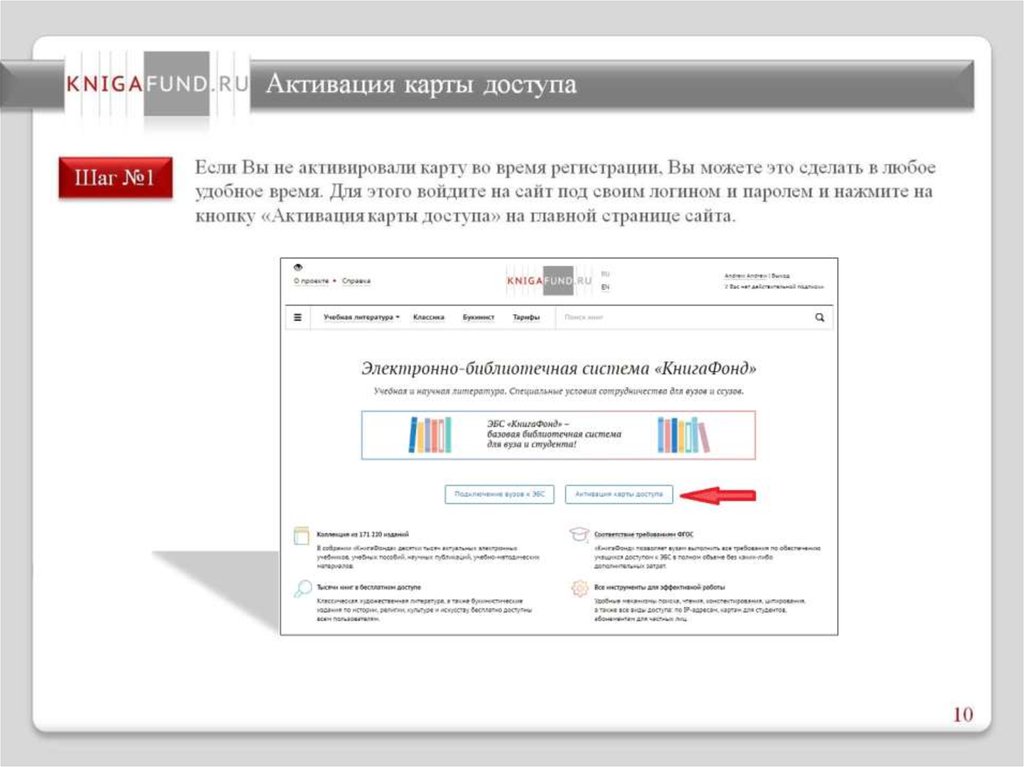Click the eye accessibility icon
The image size is (1024, 767).
(298, 267)
